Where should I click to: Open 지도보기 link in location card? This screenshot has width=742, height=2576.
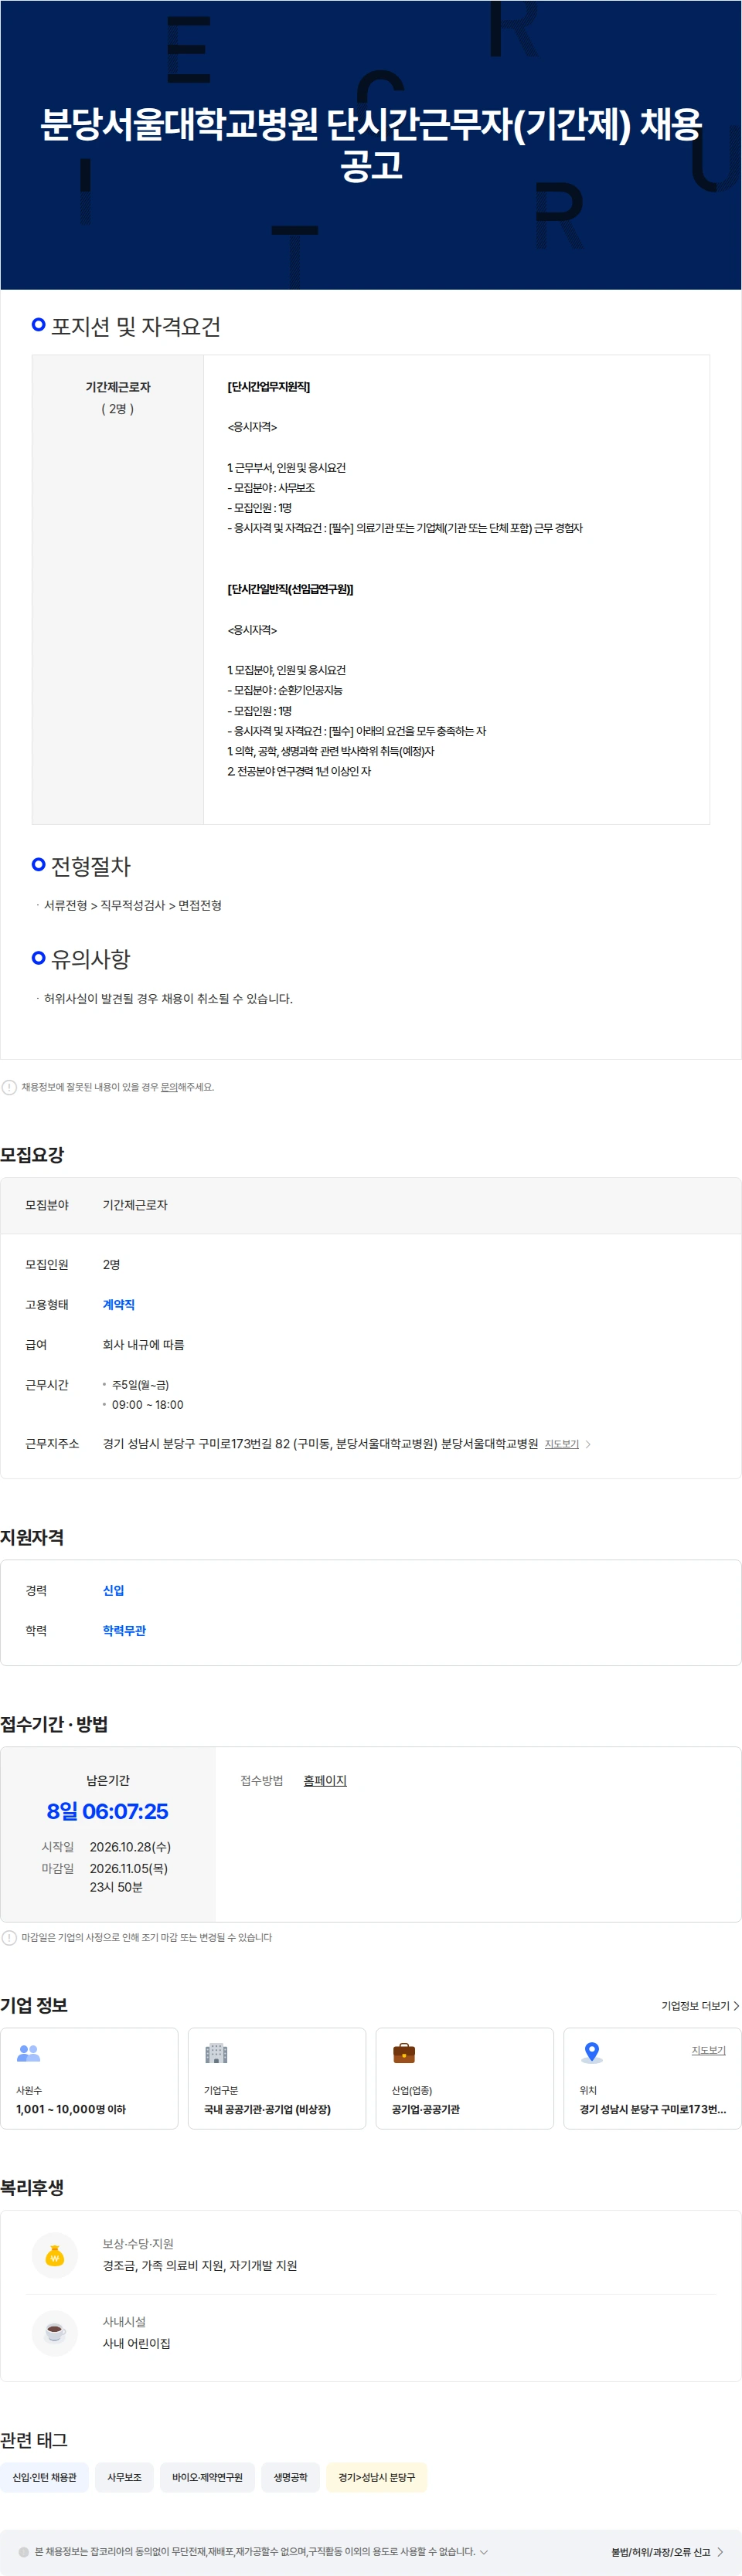point(709,2050)
